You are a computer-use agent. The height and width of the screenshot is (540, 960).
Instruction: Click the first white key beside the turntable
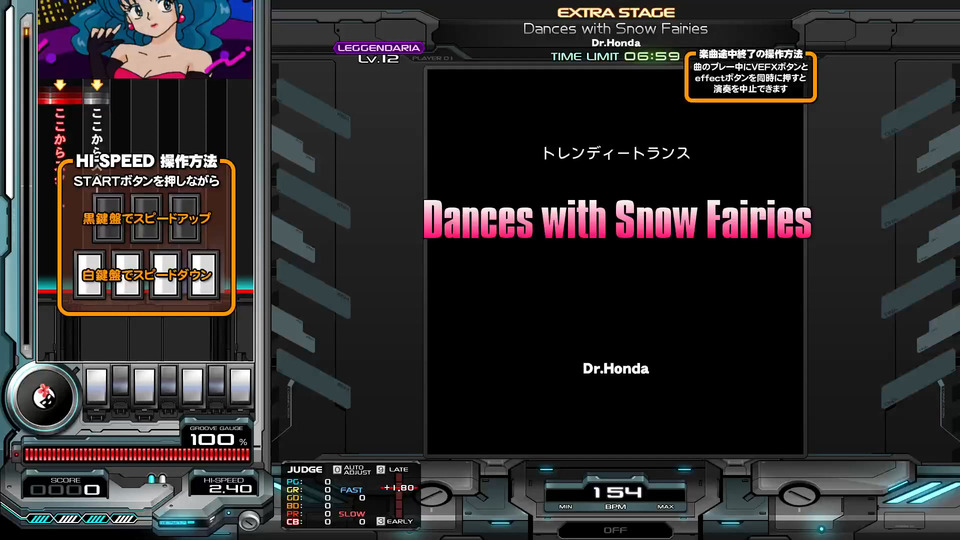(96, 387)
